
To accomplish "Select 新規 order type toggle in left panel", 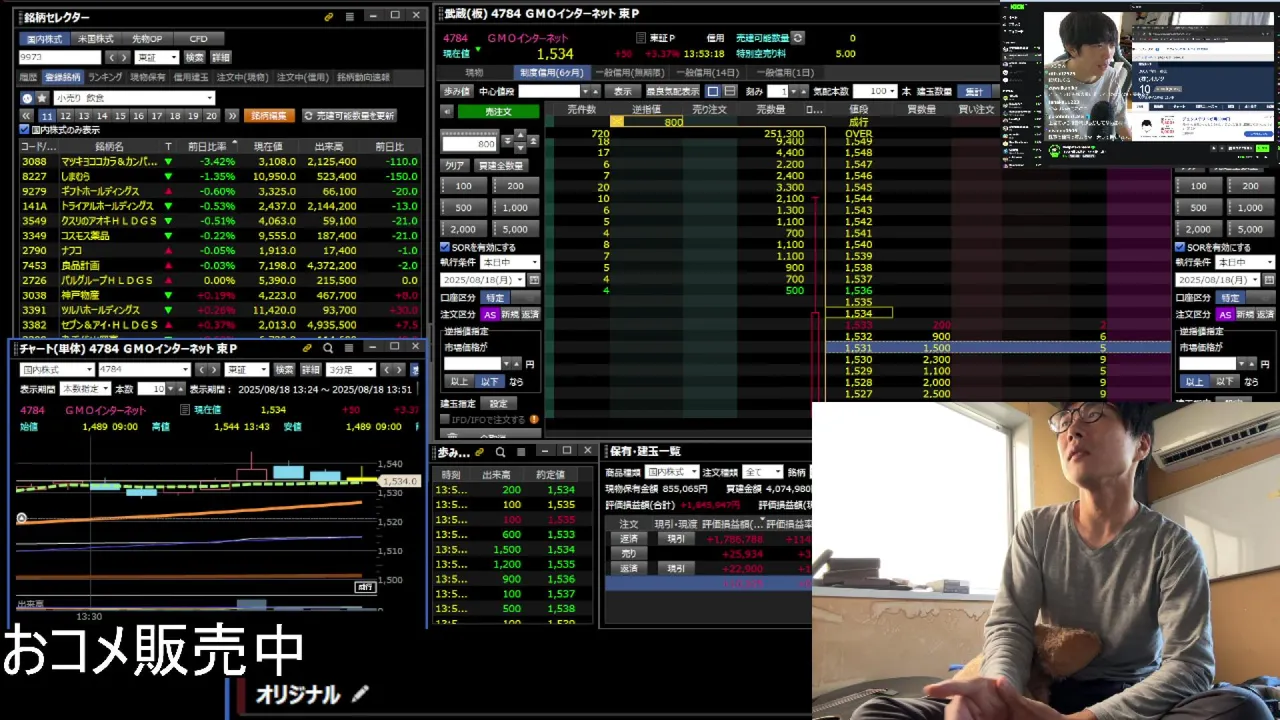I will (510, 314).
